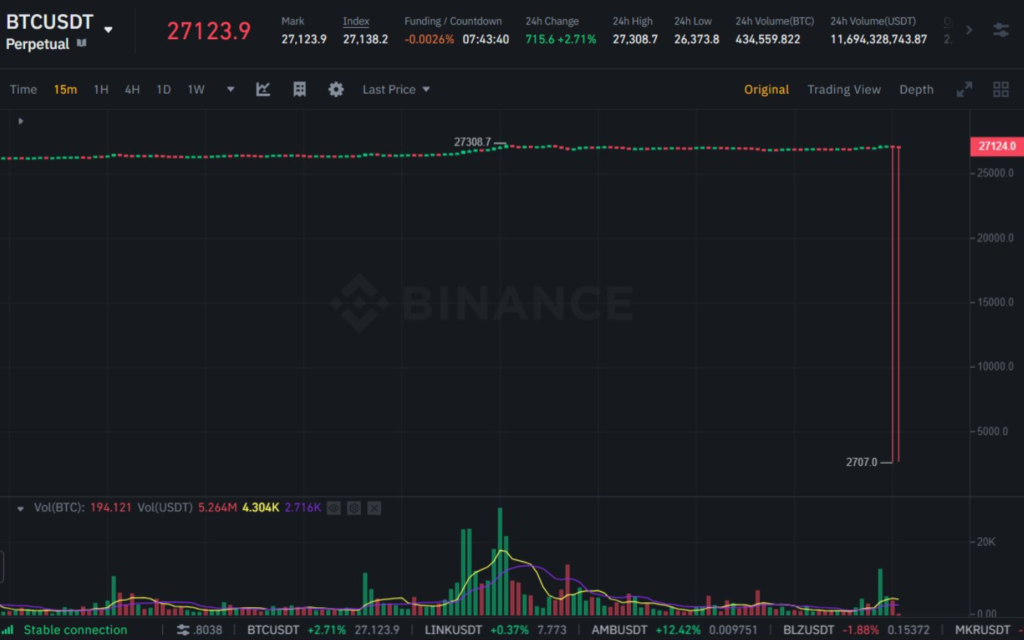Open the multi-chart grid layout icon

click(1000, 89)
